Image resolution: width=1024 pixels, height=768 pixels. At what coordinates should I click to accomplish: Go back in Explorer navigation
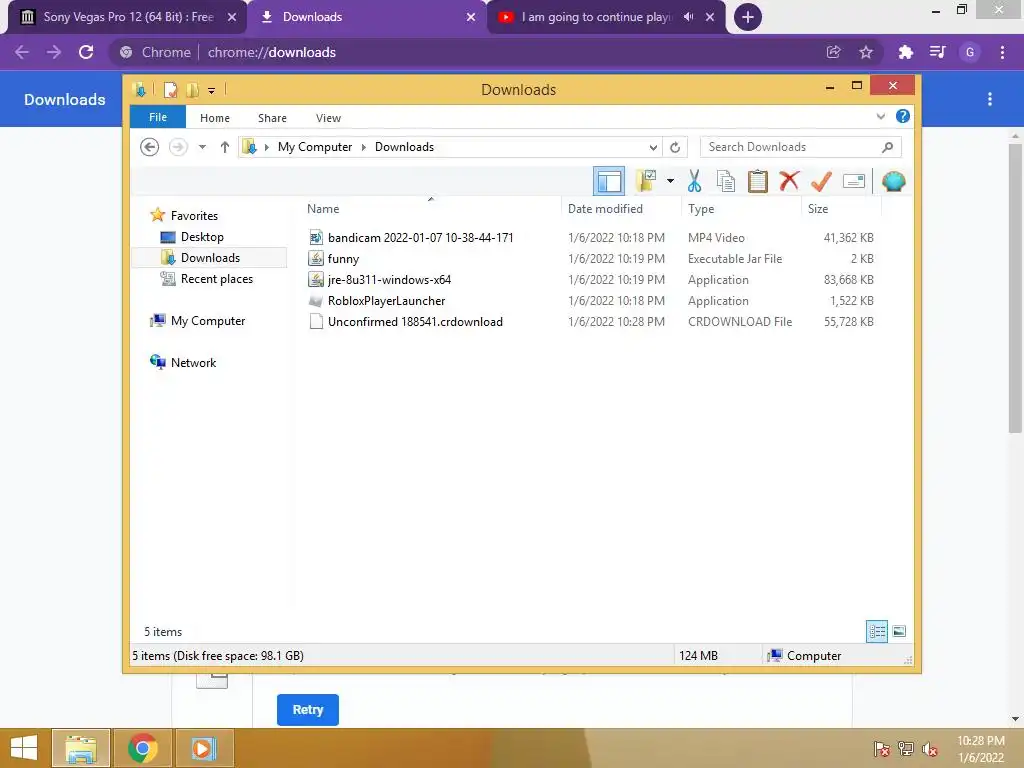click(150, 147)
